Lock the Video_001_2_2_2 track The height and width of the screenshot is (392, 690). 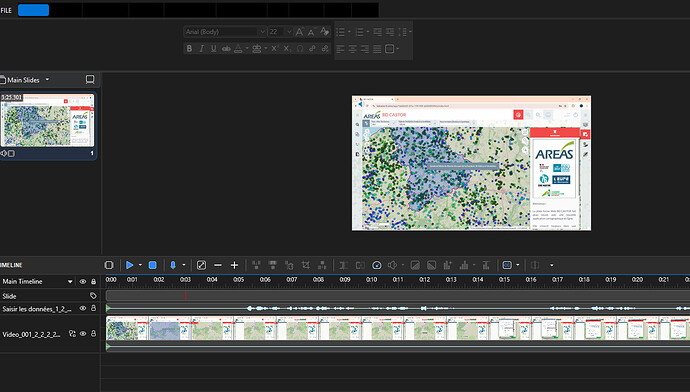click(x=93, y=334)
